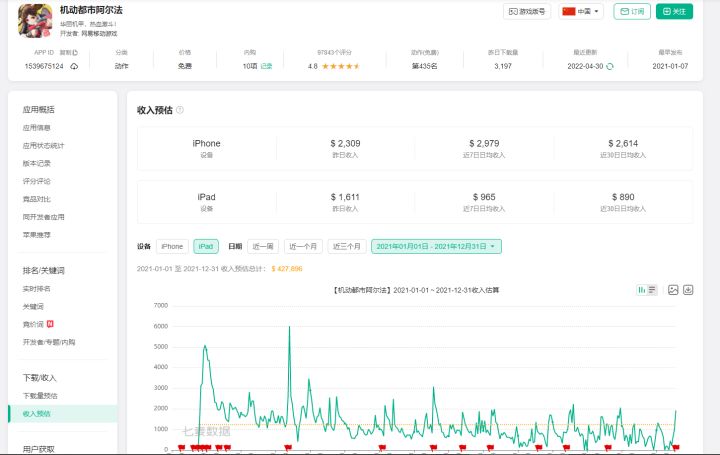The image size is (720, 455).
Task: Click the 2021-01-07 release date value
Action: point(670,66)
